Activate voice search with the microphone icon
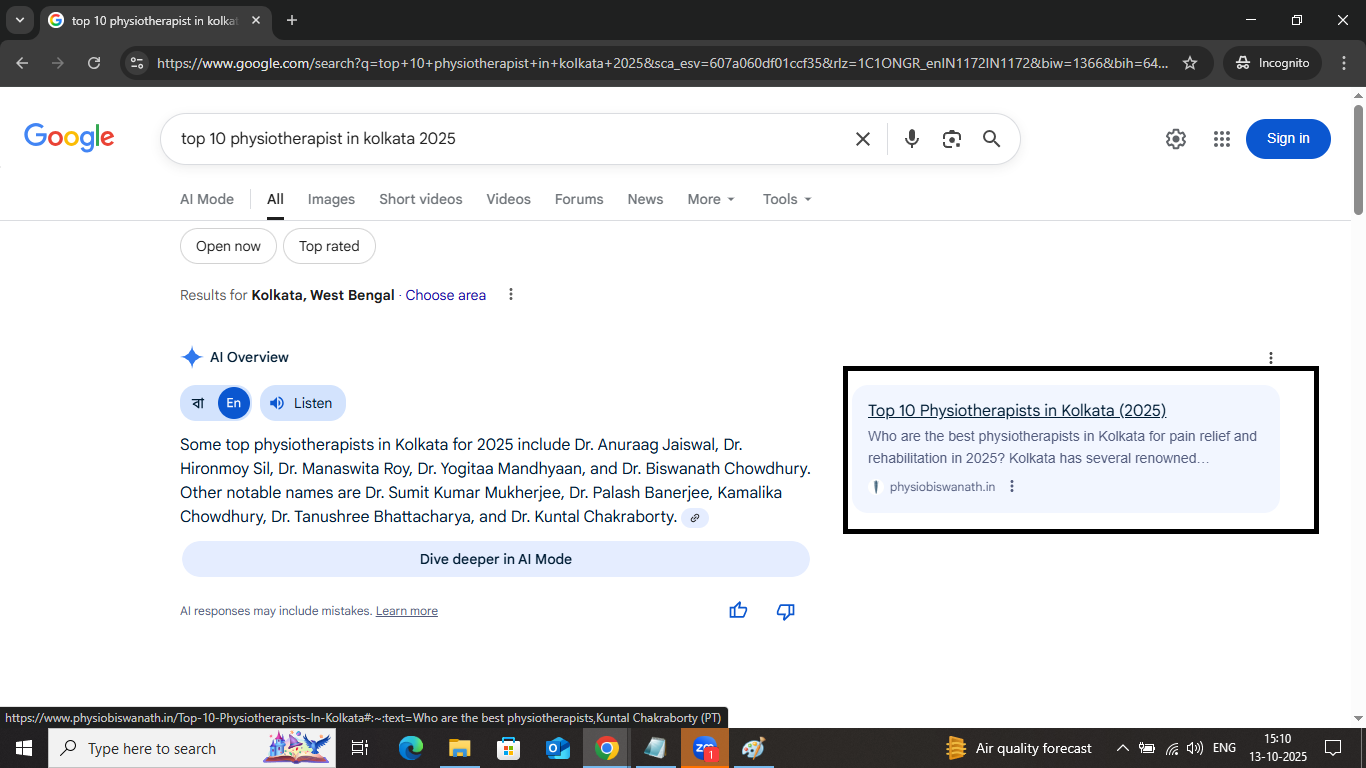Image resolution: width=1366 pixels, height=768 pixels. 911,139
